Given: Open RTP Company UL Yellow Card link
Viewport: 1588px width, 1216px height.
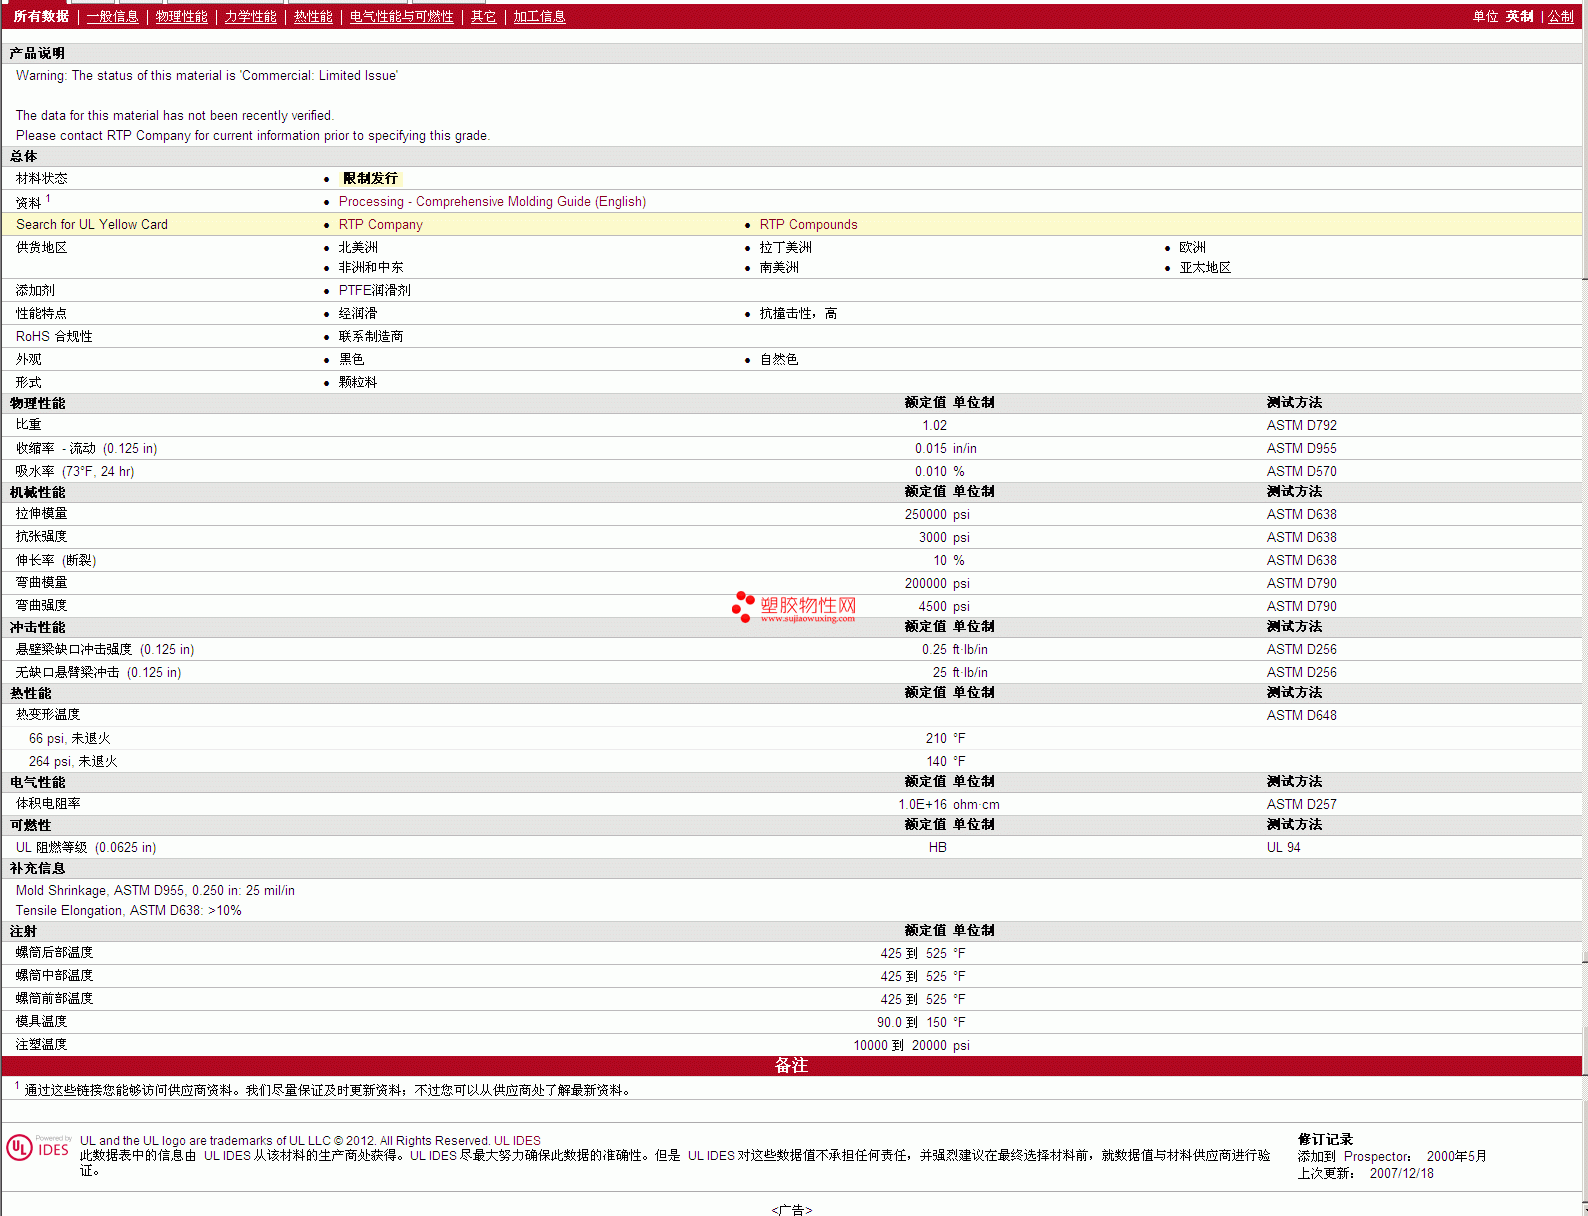Looking at the screenshot, I should coord(380,225).
